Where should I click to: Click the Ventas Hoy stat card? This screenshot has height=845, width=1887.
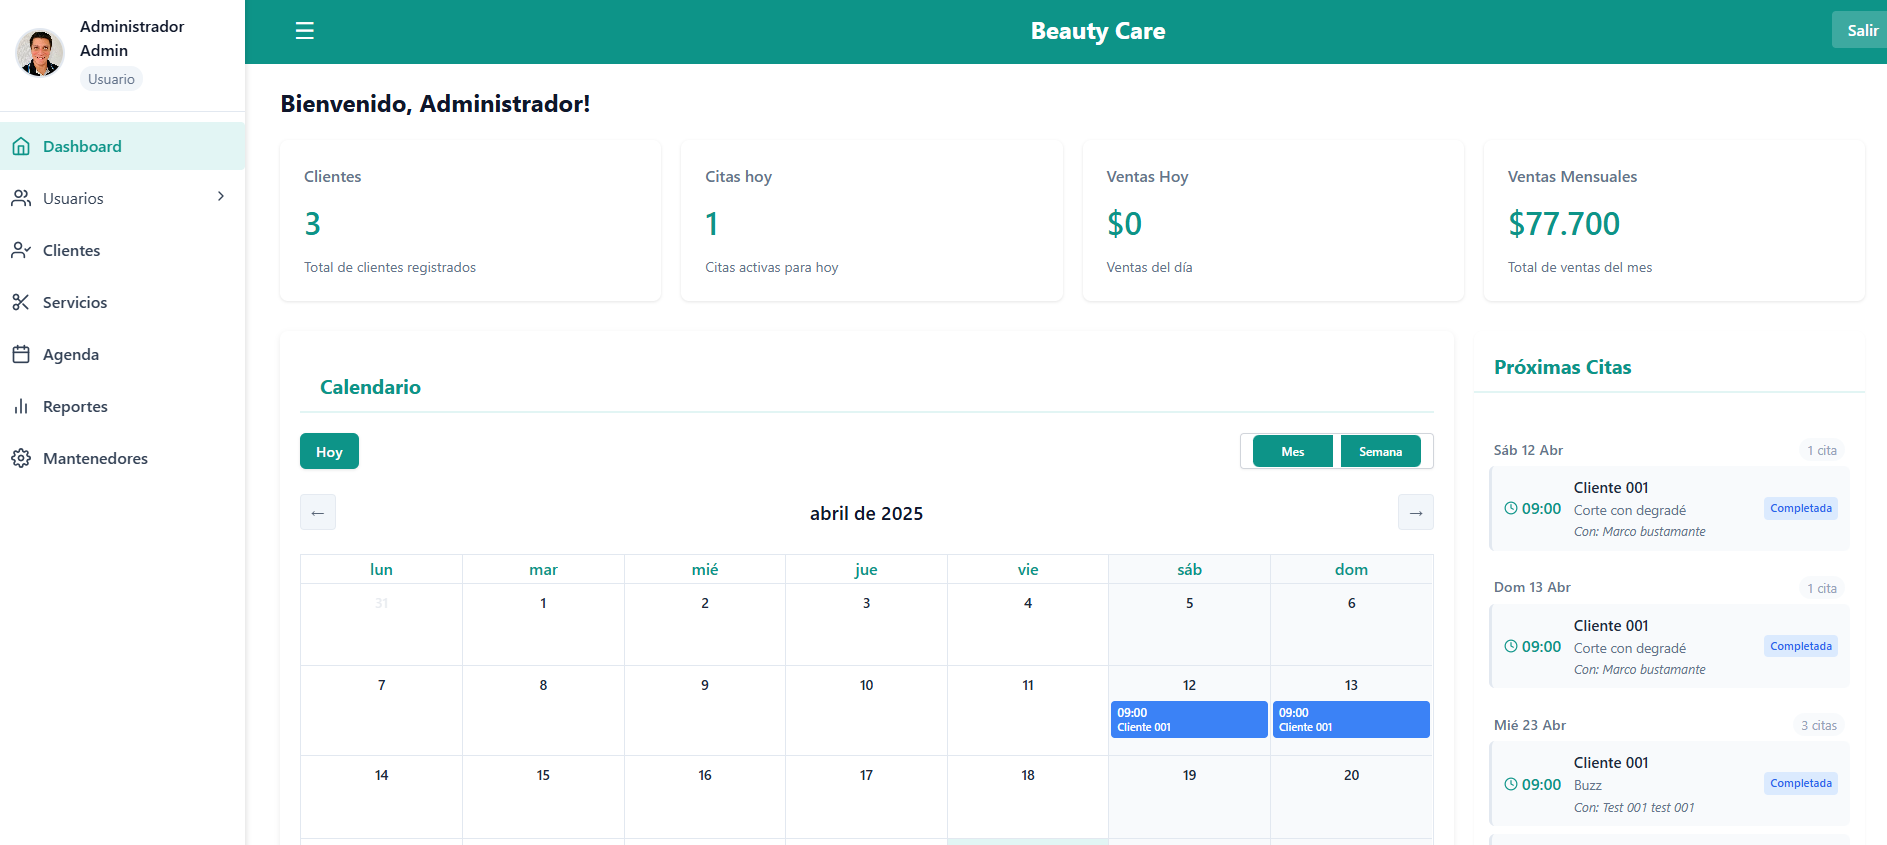tap(1273, 220)
